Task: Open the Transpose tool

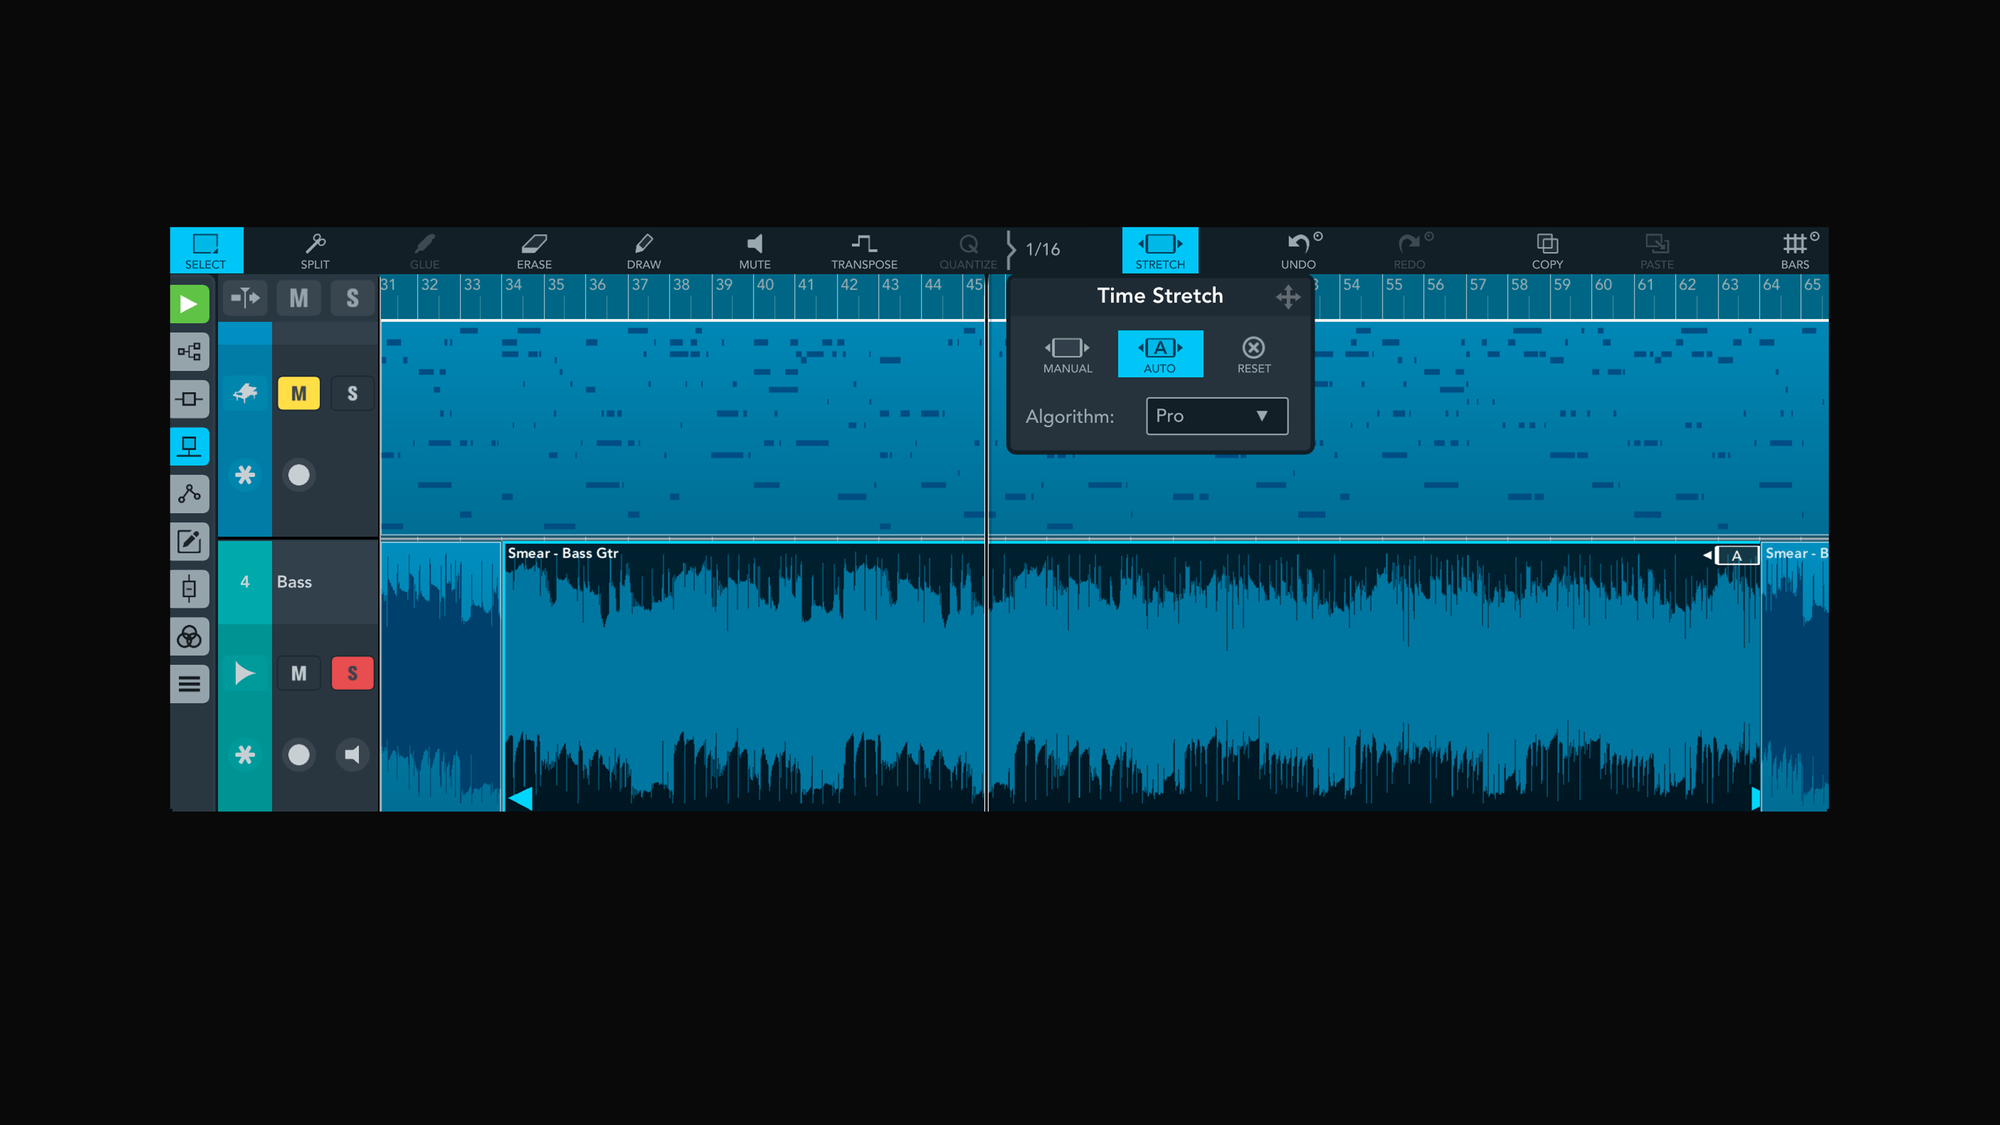Action: click(864, 250)
